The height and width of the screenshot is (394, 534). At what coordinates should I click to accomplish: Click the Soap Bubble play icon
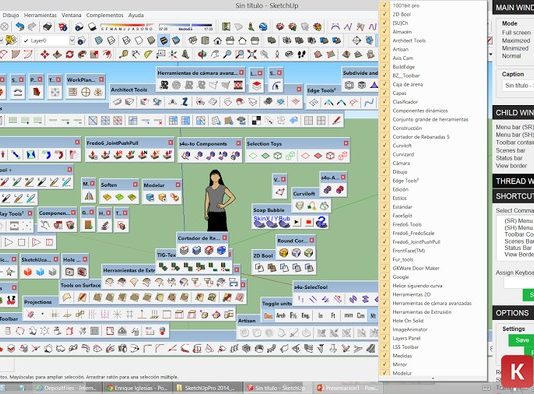coord(297,222)
